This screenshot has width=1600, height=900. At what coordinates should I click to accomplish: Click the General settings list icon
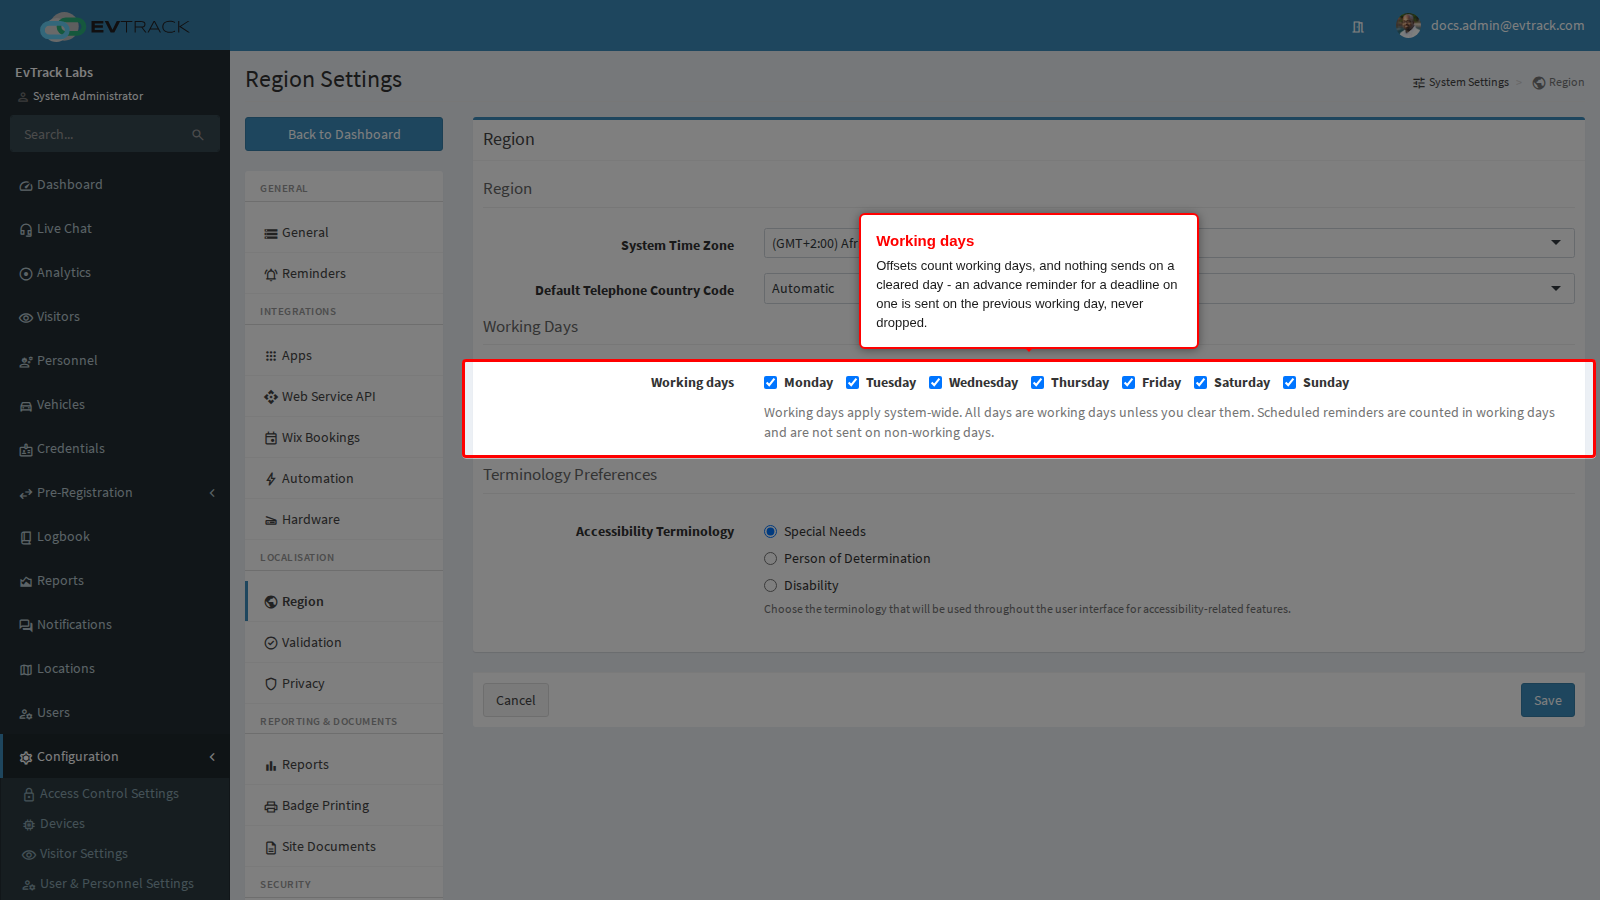[271, 233]
